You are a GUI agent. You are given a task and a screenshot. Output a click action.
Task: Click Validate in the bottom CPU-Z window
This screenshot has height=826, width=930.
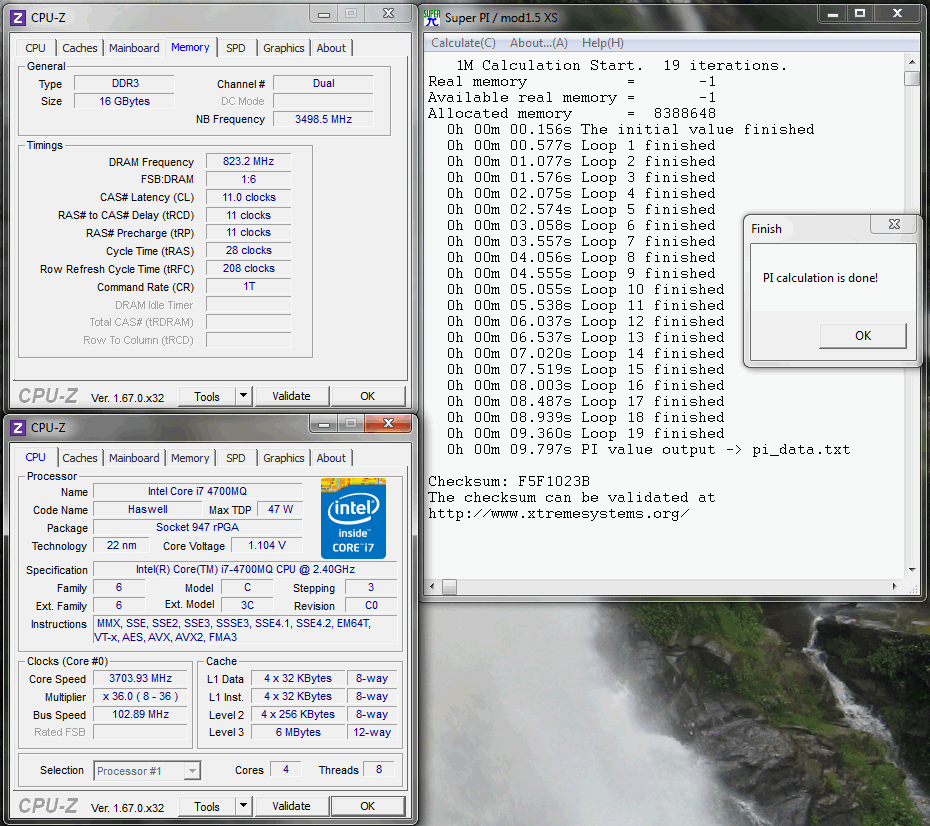coord(291,806)
